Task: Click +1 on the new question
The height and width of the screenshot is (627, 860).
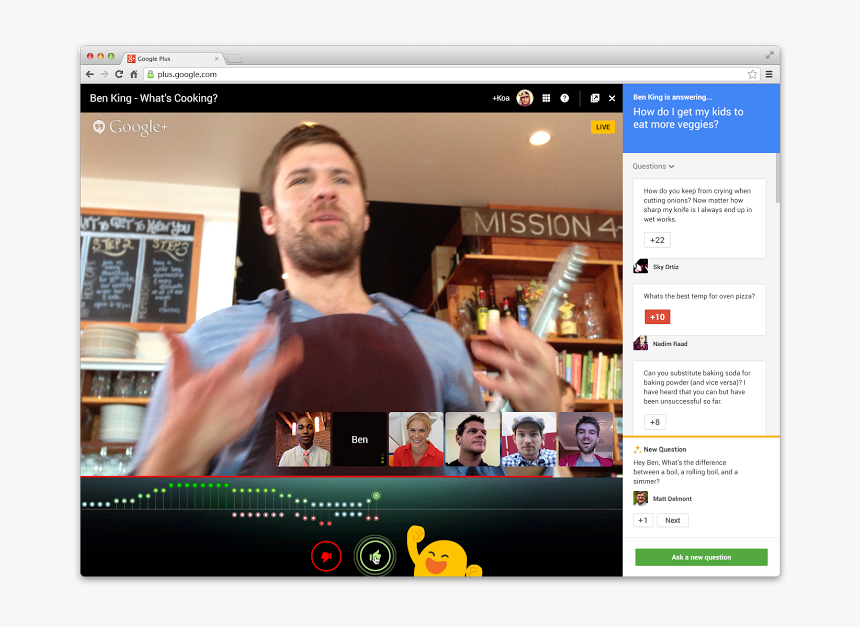Action: click(x=643, y=520)
